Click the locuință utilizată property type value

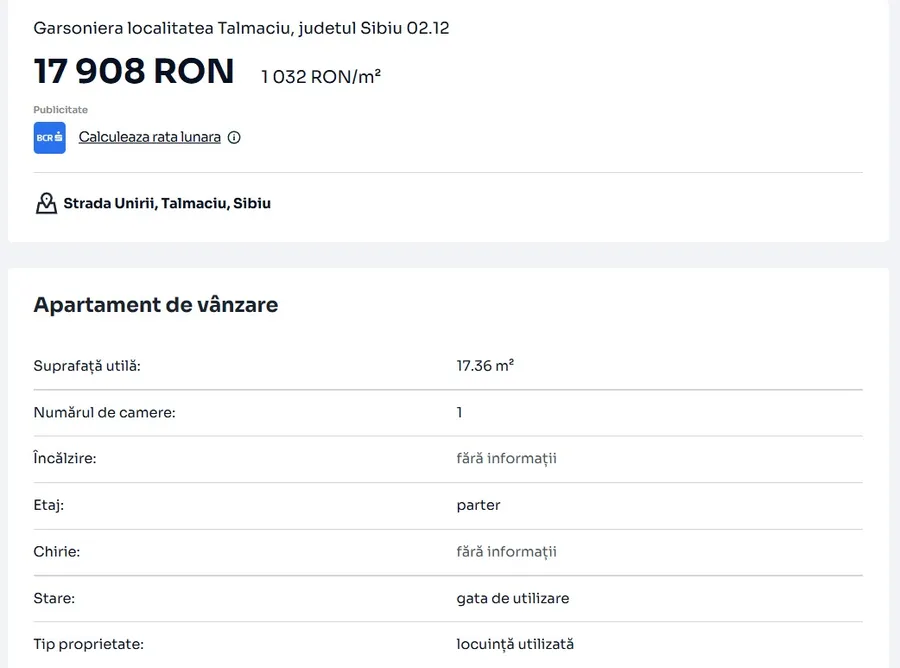coord(515,645)
